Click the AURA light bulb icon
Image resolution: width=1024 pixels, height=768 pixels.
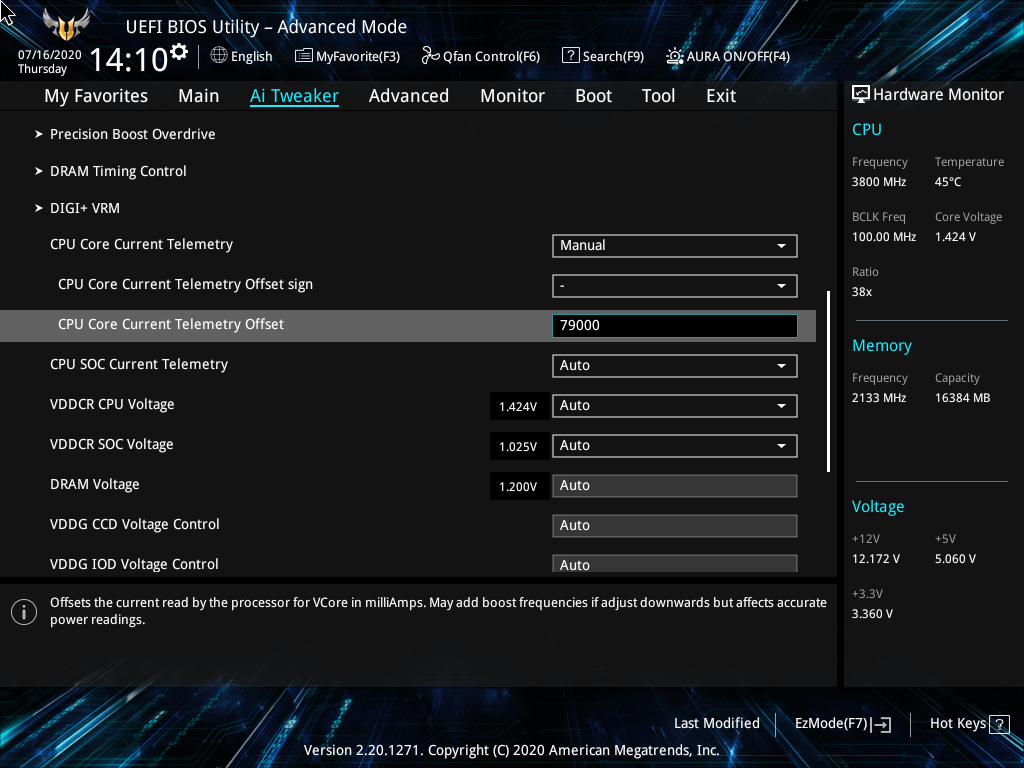coord(675,56)
